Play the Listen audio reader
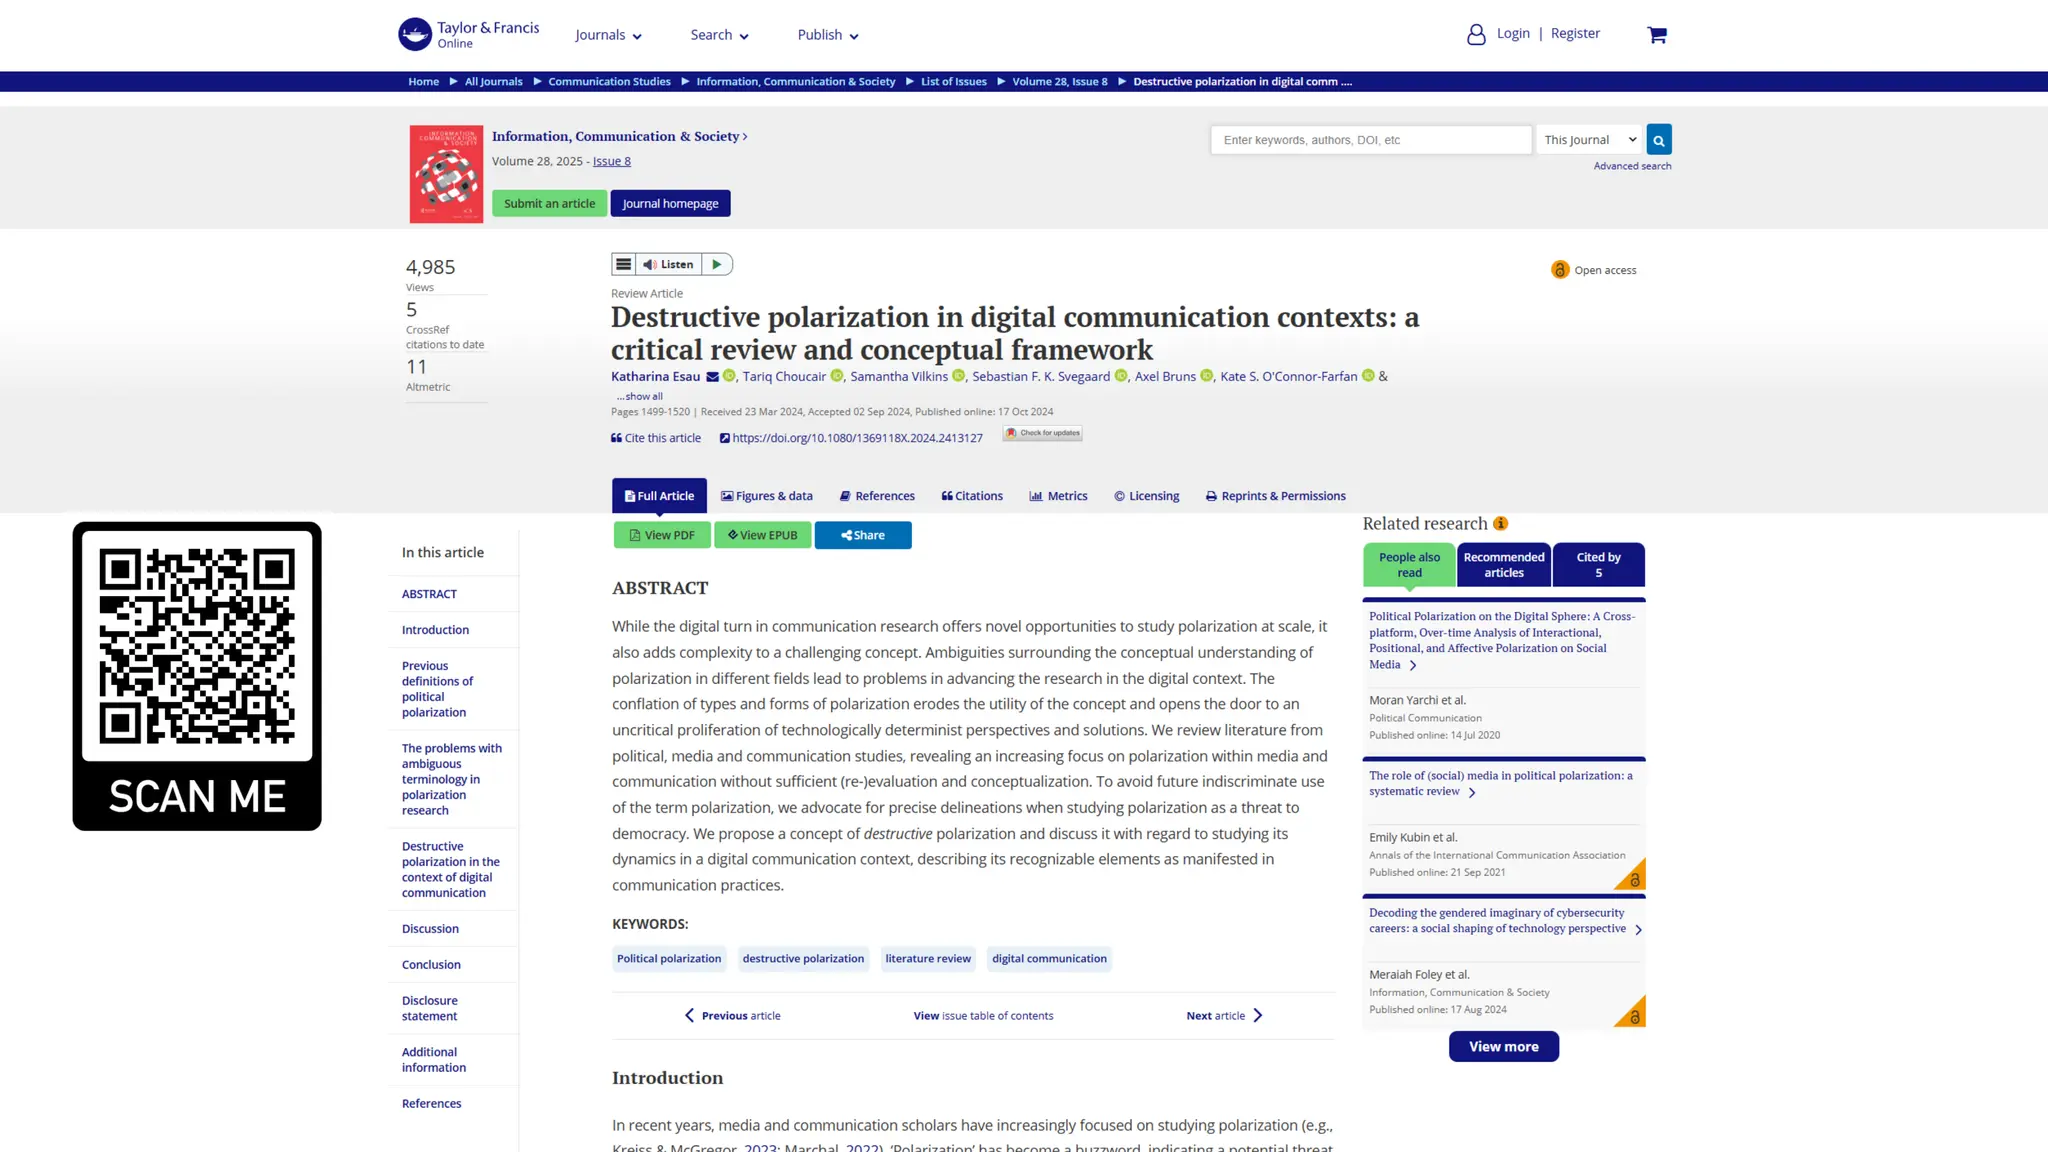This screenshot has height=1152, width=2048. click(x=717, y=264)
